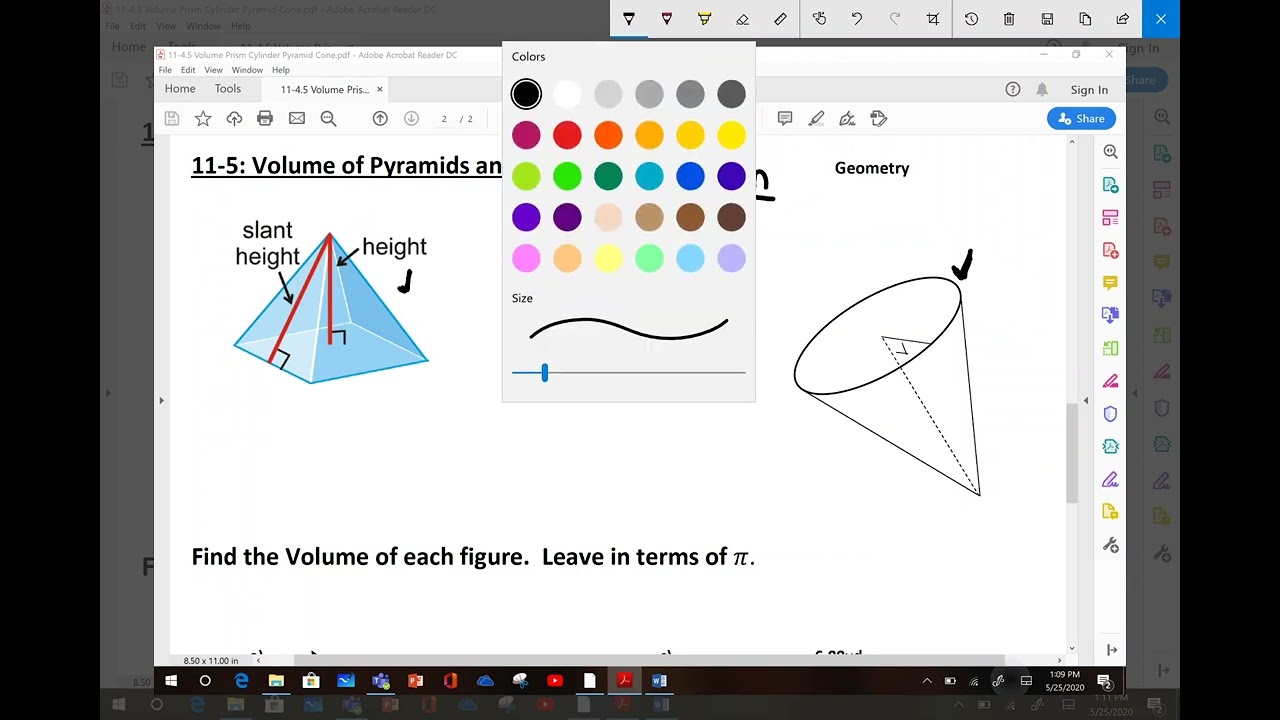Bookmark the file with the star icon
This screenshot has height=720, width=1280.
(203, 119)
